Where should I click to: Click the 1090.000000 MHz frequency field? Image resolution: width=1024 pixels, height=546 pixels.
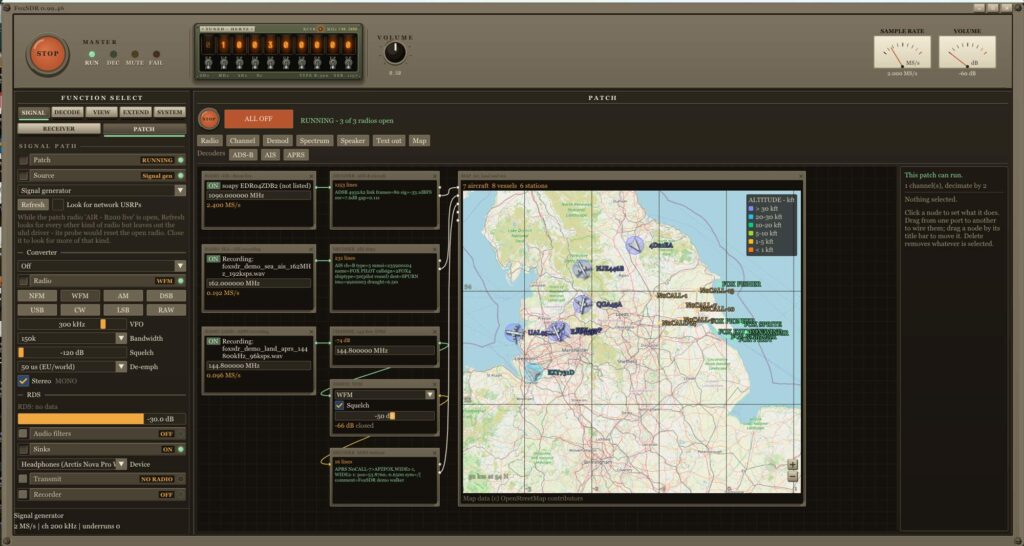tap(259, 195)
